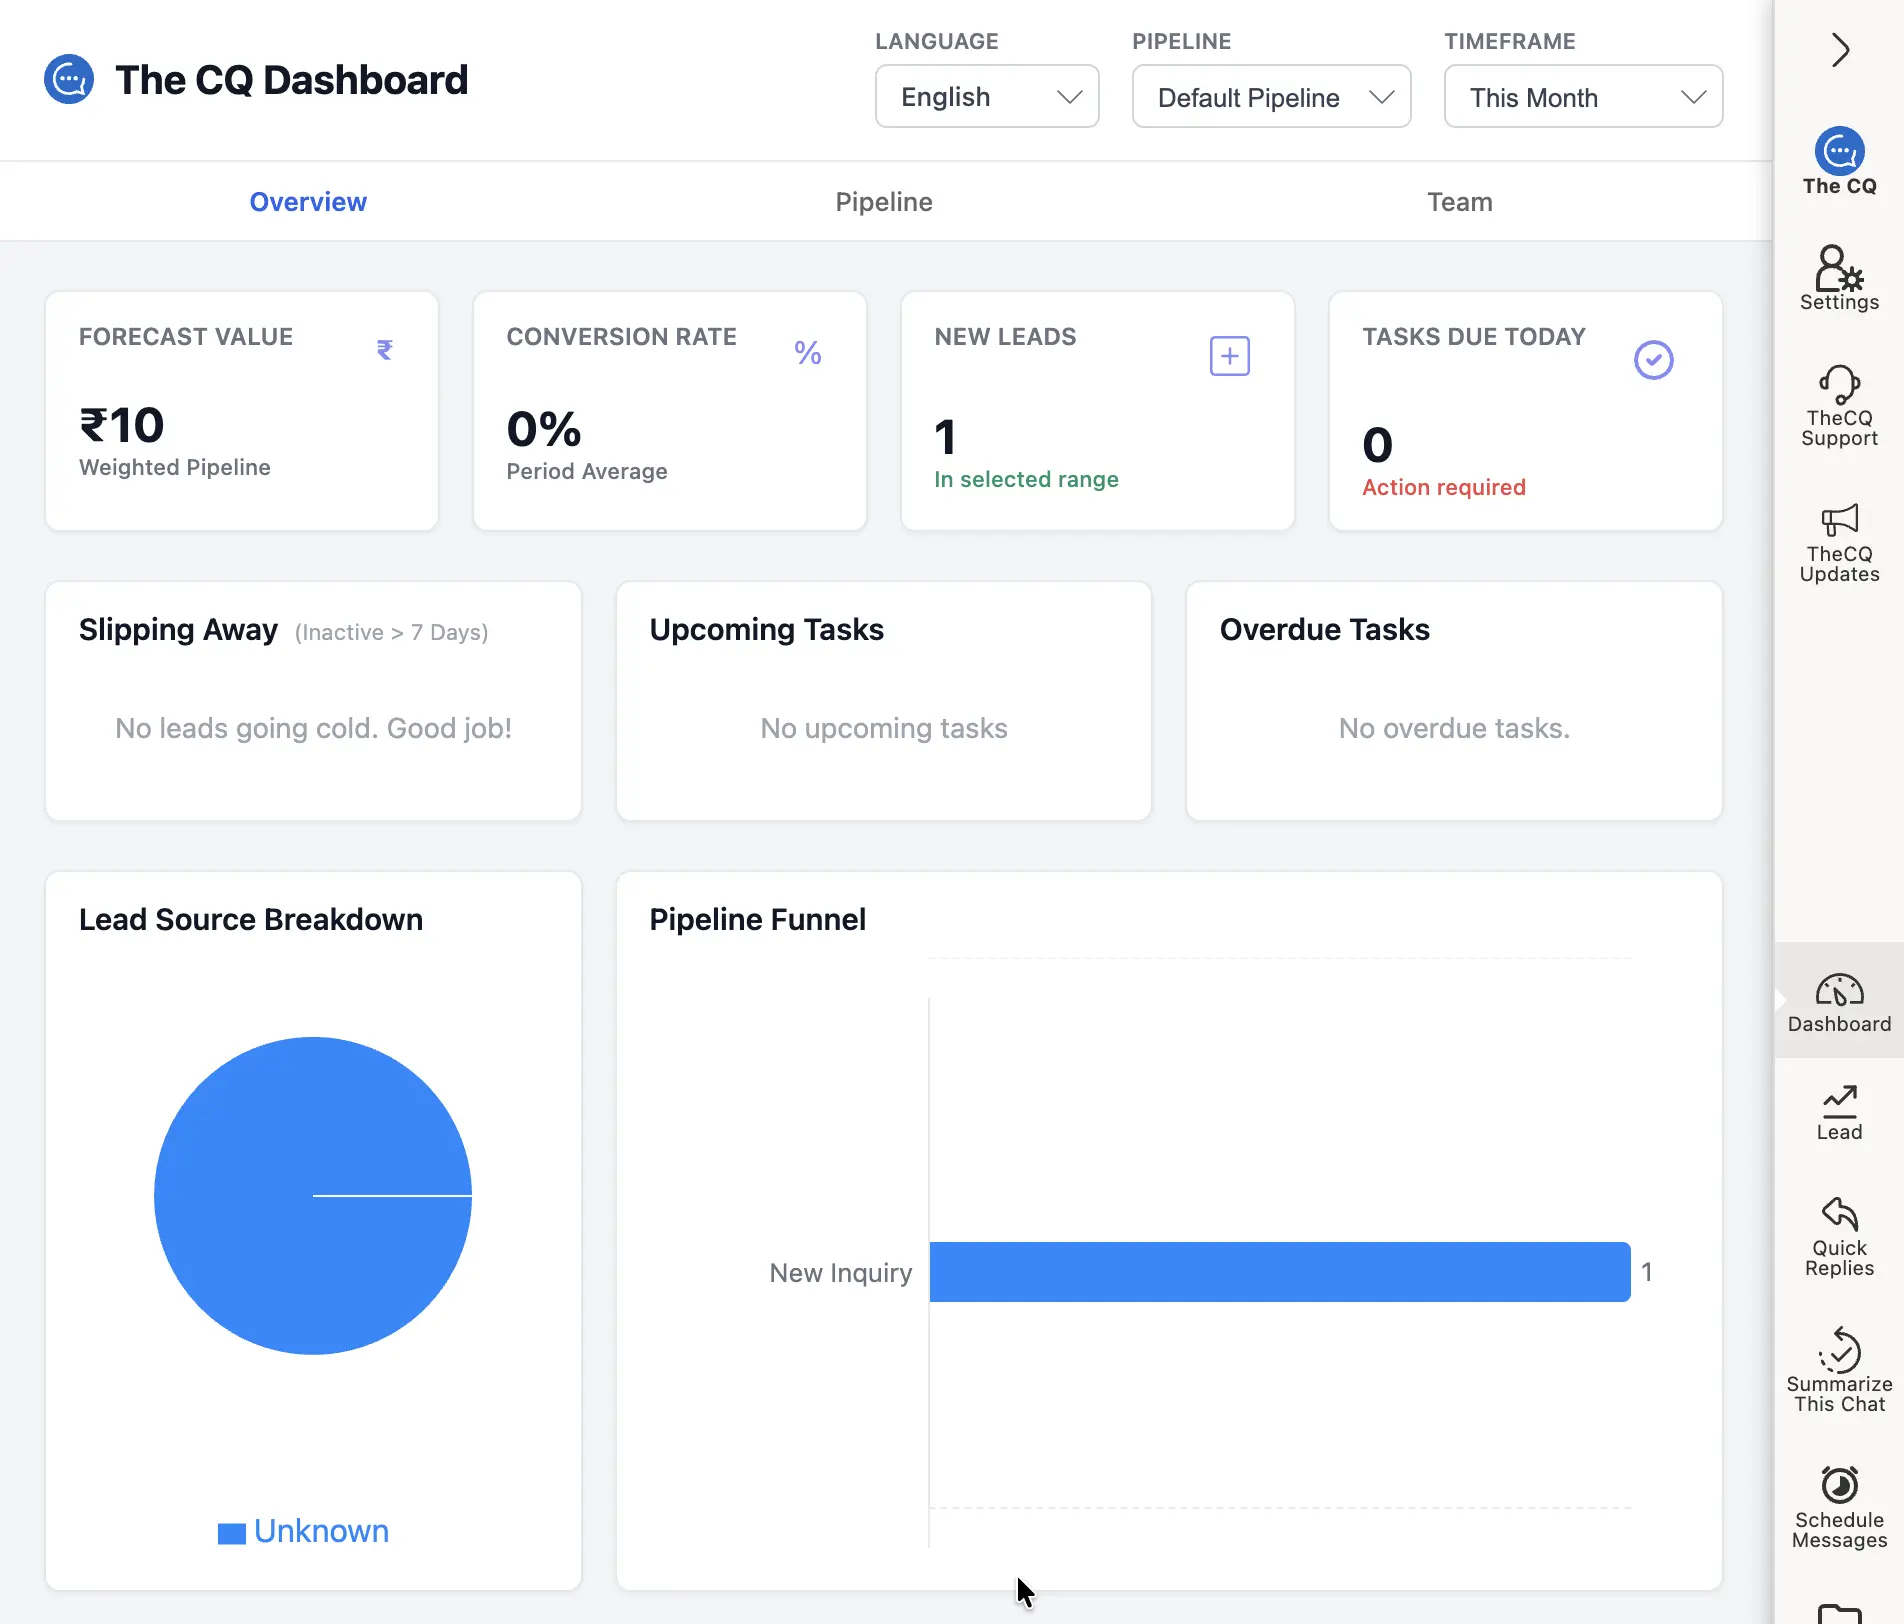Click the New Inquiry funnel bar
The width and height of the screenshot is (1904, 1624).
tap(1280, 1272)
